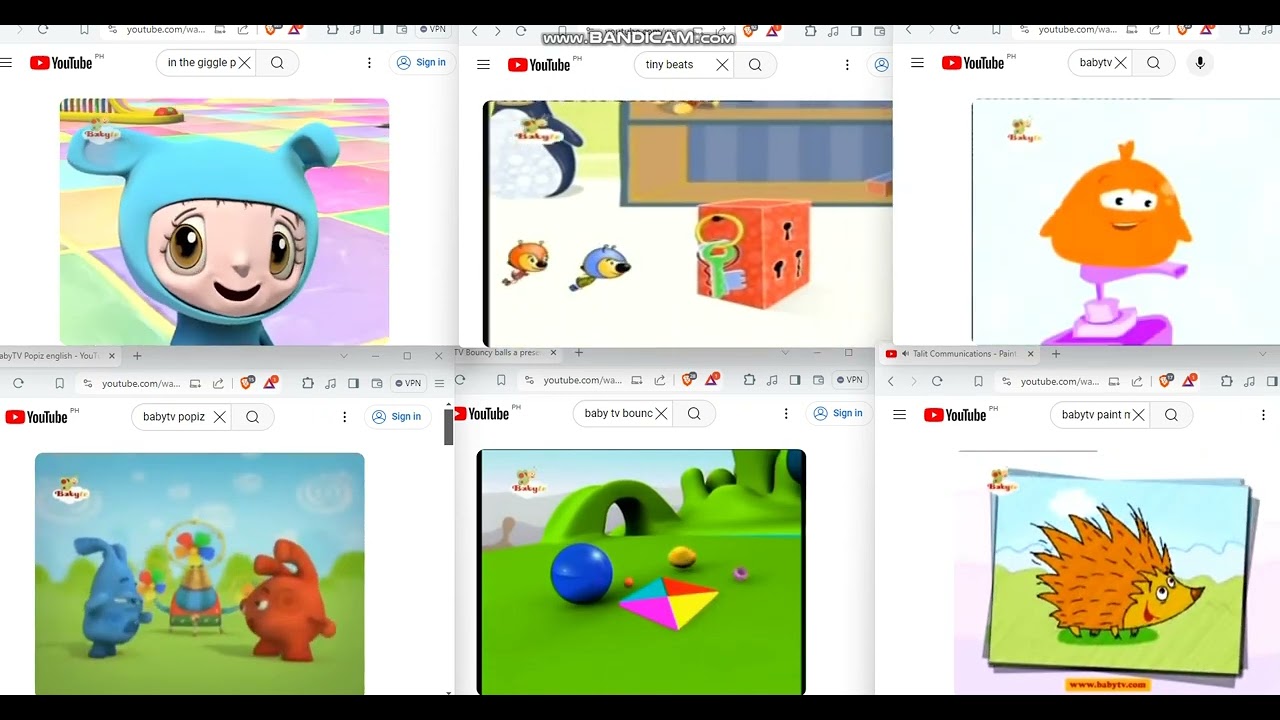Open a new tab beside the Bouncy balls tab

pyautogui.click(x=578, y=353)
